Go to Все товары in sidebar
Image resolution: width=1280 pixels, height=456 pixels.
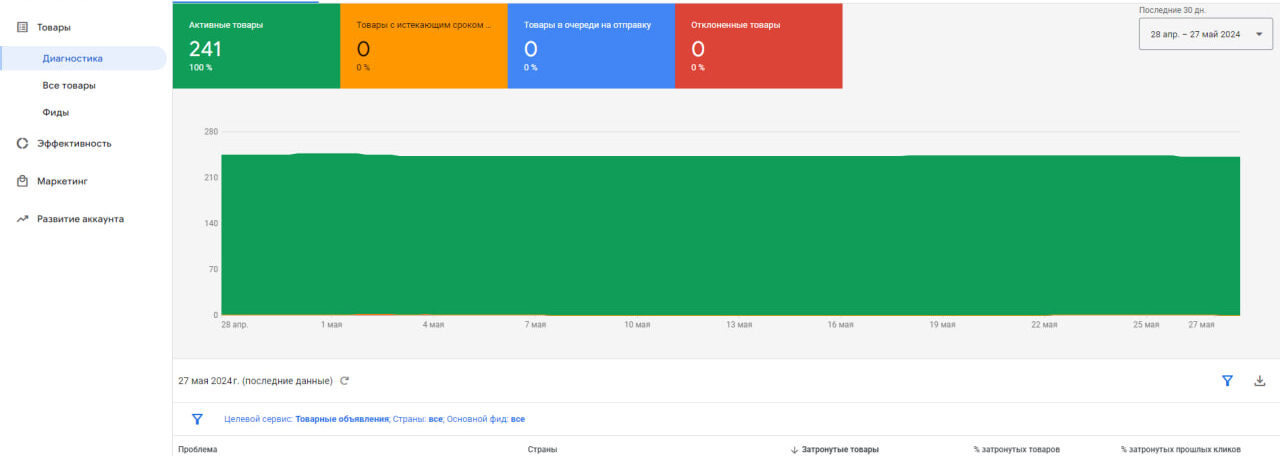69,85
